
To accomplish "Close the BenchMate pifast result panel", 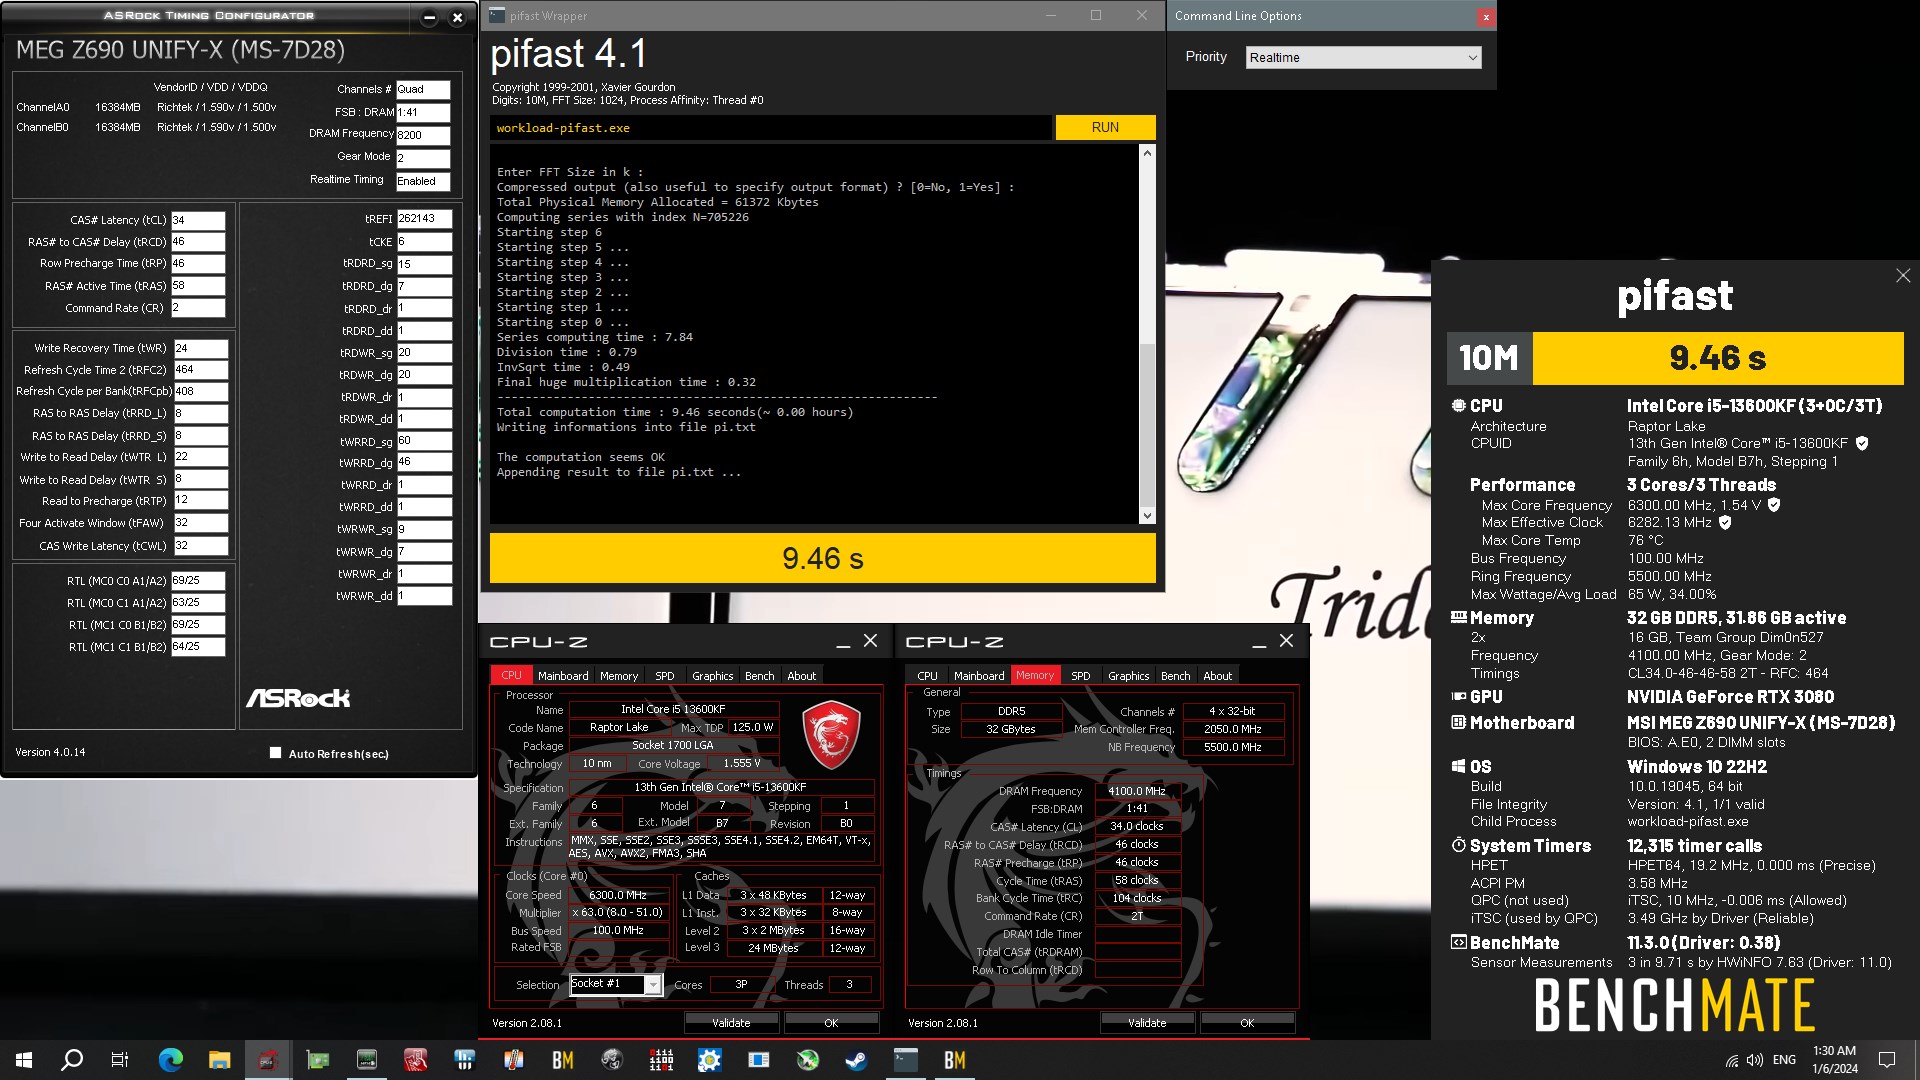I will [x=1903, y=275].
